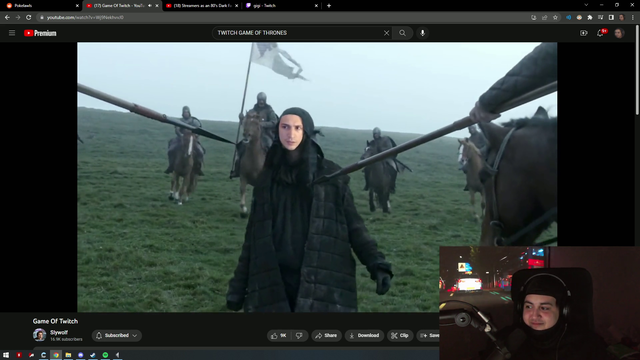Click the video player to pause
Viewport: 640px width, 360px height.
[x=317, y=177]
